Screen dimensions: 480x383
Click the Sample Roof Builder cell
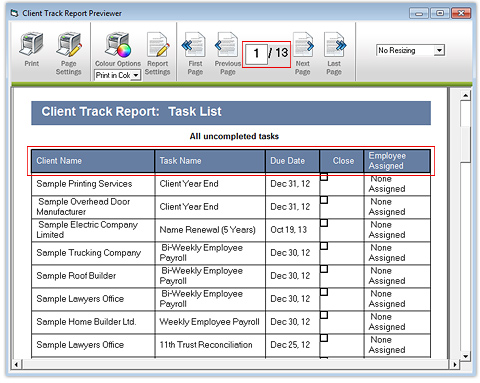click(x=93, y=276)
